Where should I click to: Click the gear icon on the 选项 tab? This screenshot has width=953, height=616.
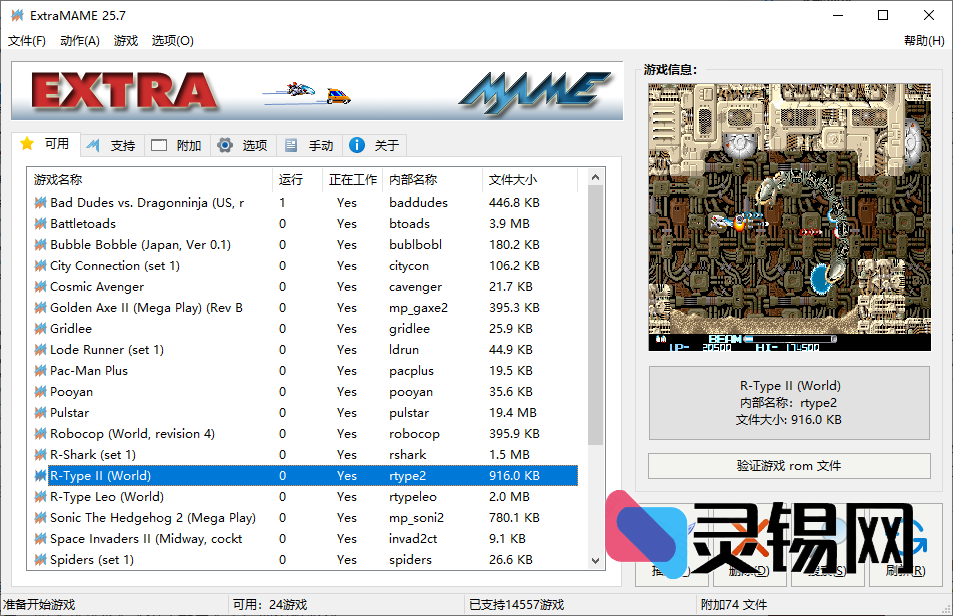[x=226, y=145]
